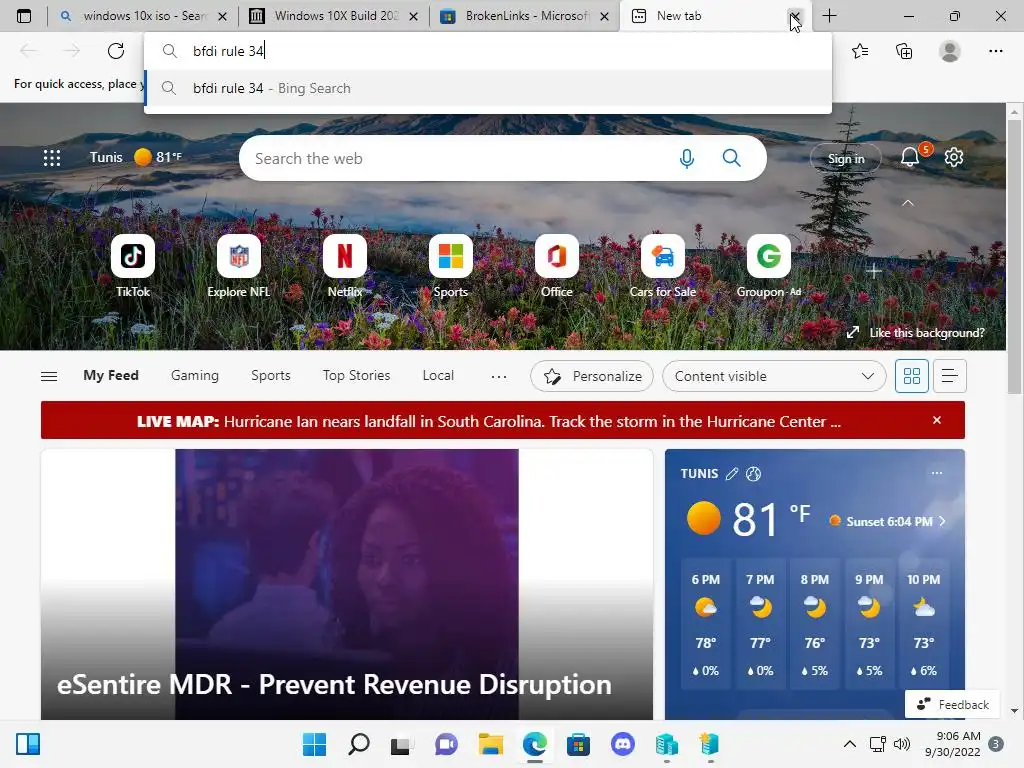
Task: Expand Sunset 6:04 PM details chevron
Action: pyautogui.click(x=942, y=521)
